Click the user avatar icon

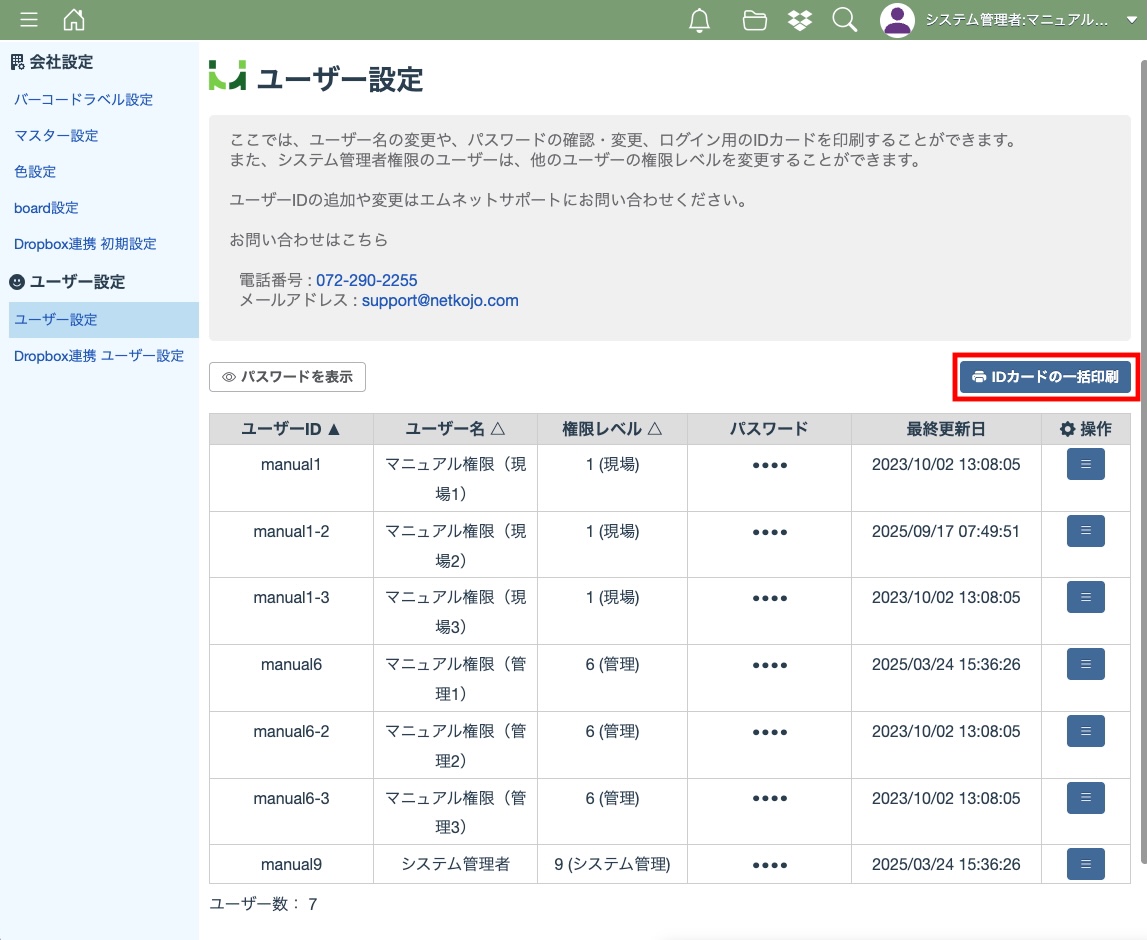897,20
